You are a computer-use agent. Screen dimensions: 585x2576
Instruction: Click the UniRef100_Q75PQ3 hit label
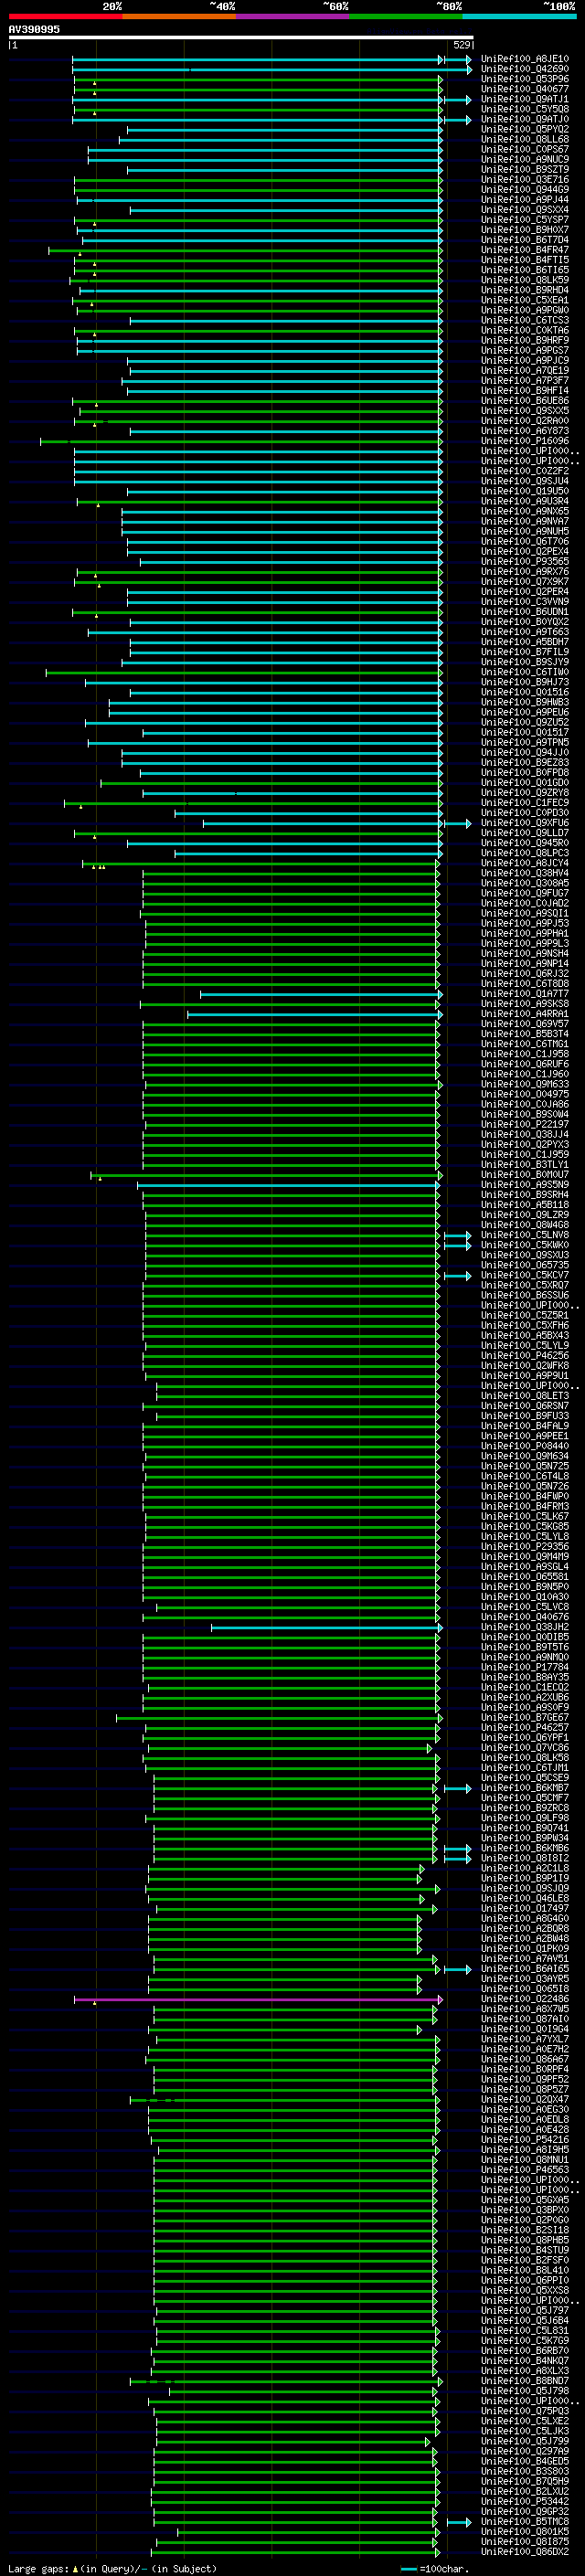(x=525, y=2411)
